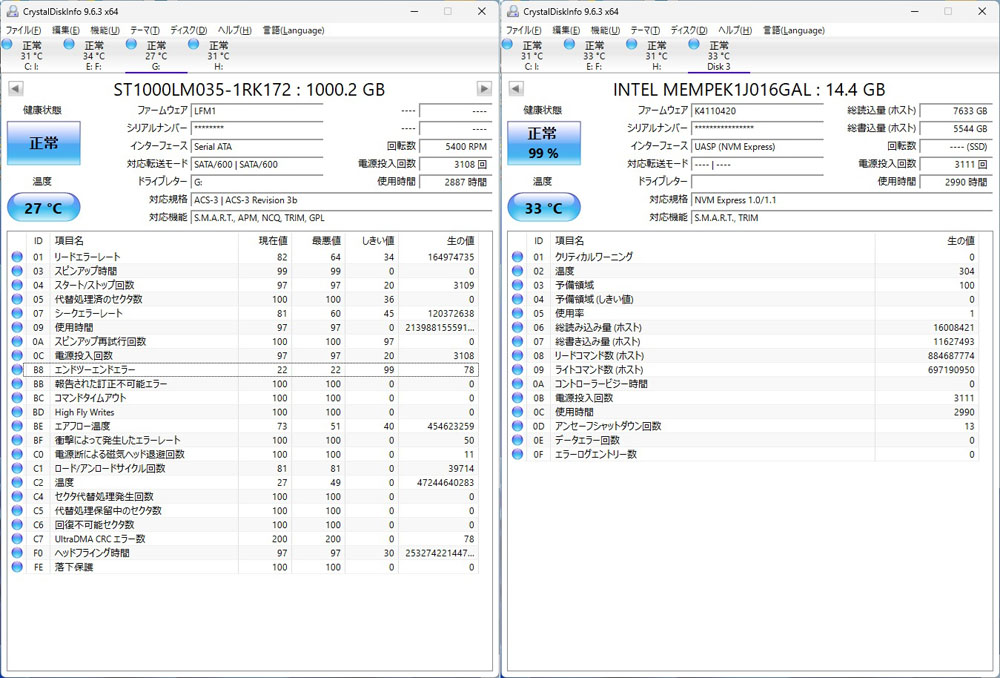Click 項目名 column header in right table
This screenshot has width=1000, height=678.
713,240
